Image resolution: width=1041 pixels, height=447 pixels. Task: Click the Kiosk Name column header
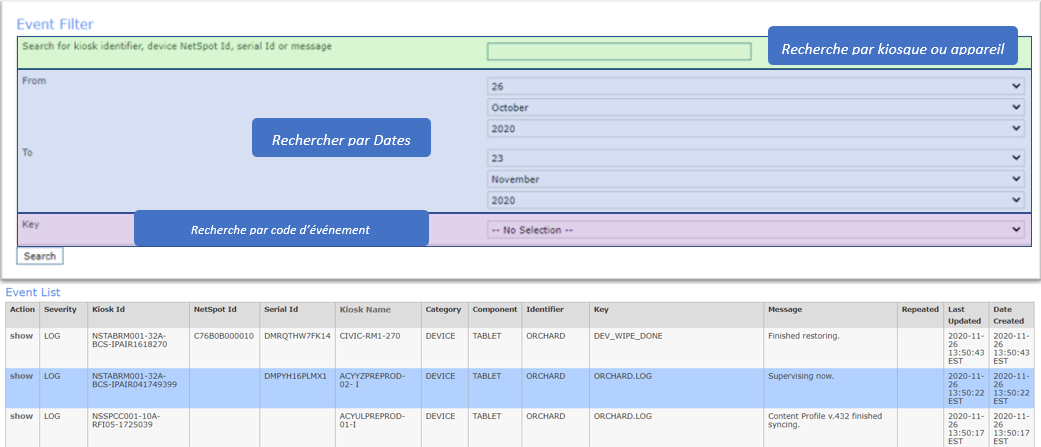click(x=365, y=310)
